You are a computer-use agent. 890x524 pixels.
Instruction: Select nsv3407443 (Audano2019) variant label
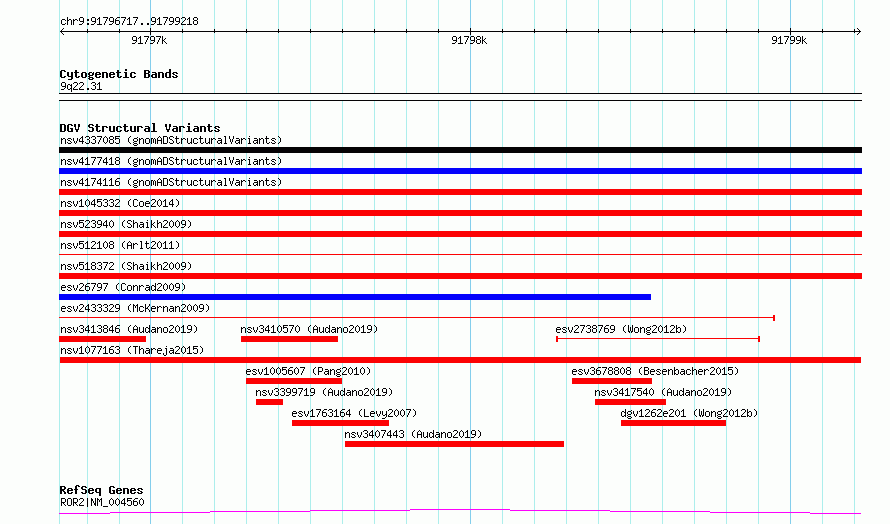coord(413,434)
